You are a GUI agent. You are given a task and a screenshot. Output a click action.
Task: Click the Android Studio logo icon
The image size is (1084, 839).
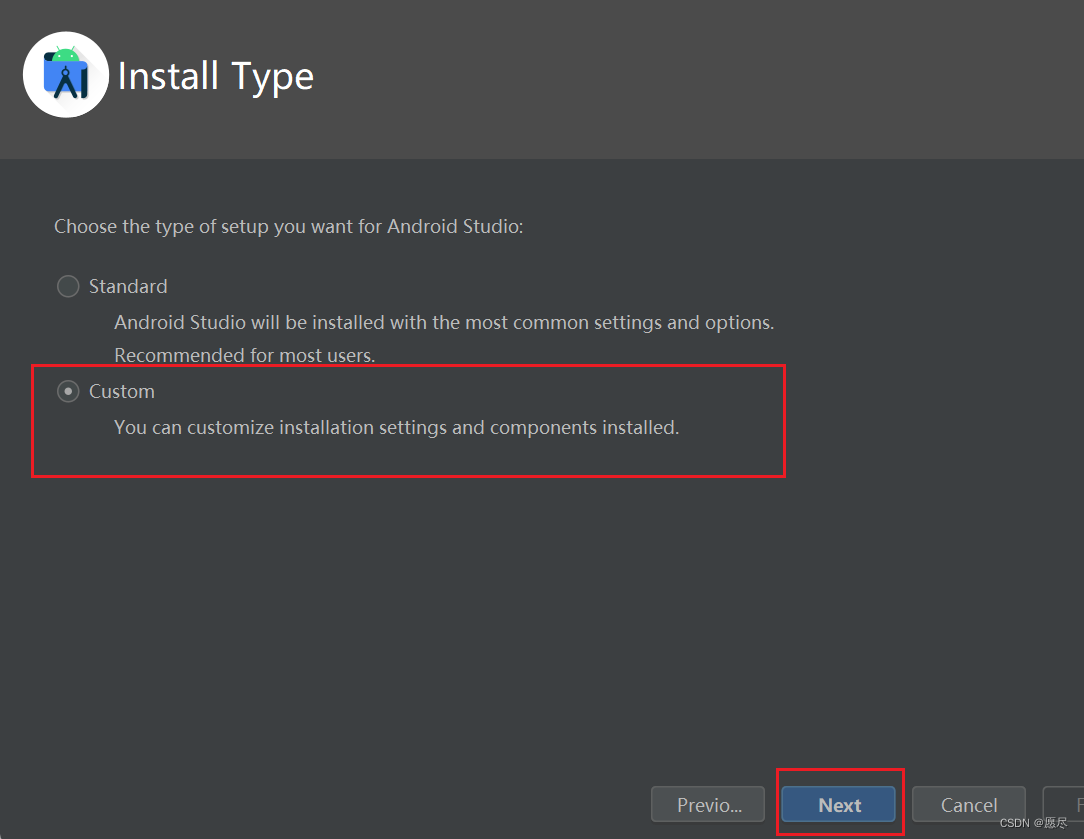click(65, 74)
